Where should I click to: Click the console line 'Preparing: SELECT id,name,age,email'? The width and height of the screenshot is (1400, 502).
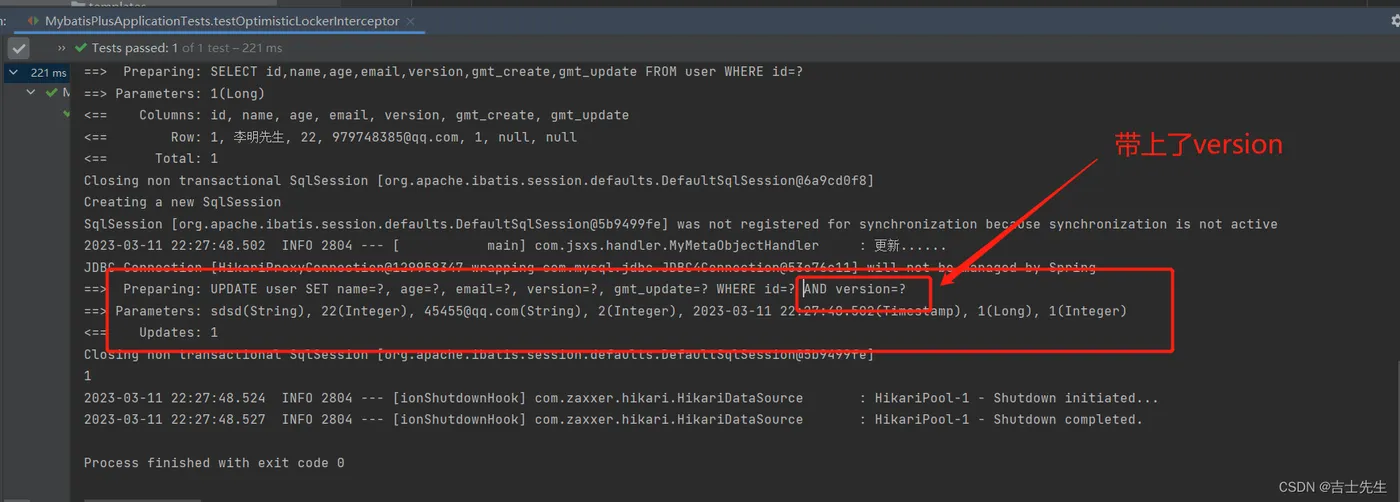pyautogui.click(x=443, y=72)
